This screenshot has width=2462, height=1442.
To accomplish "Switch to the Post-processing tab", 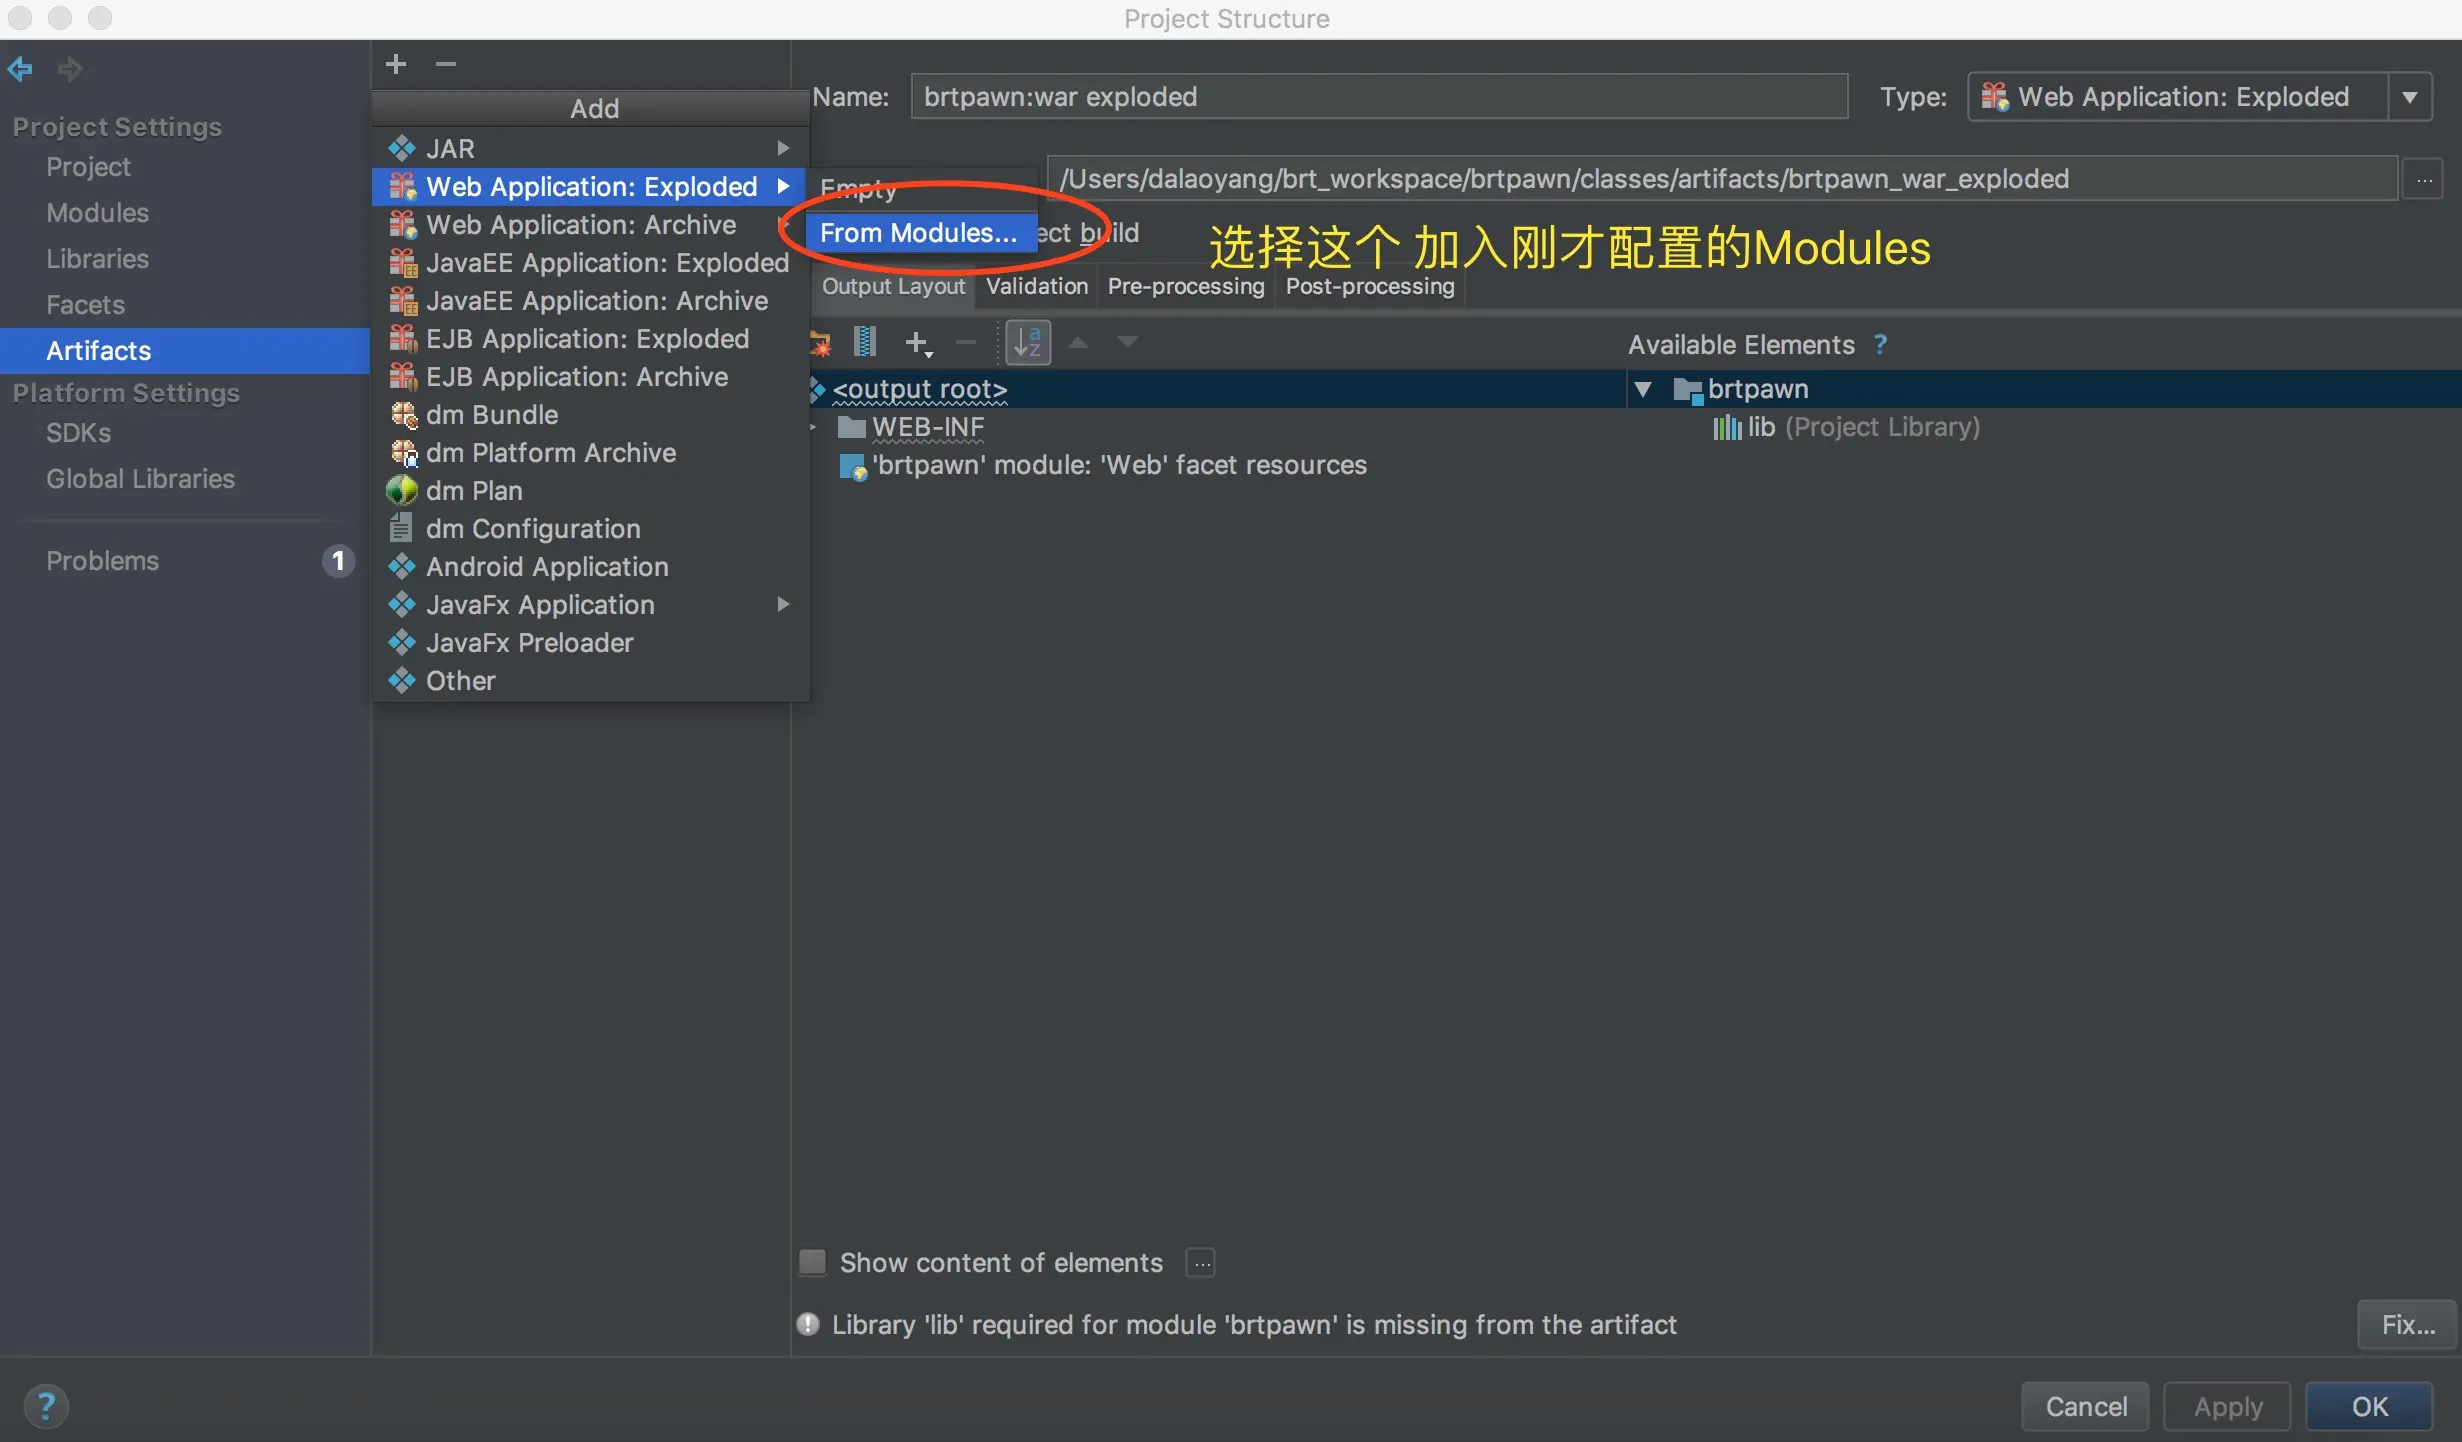I will 1369,286.
